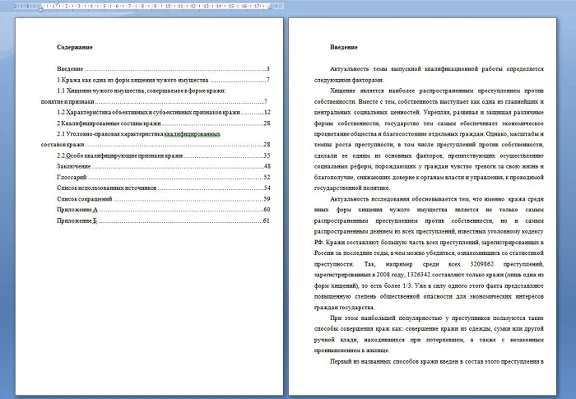Viewport: 576px width, 399px height.
Task: Click page number 12 in the contents
Action: tap(267, 112)
